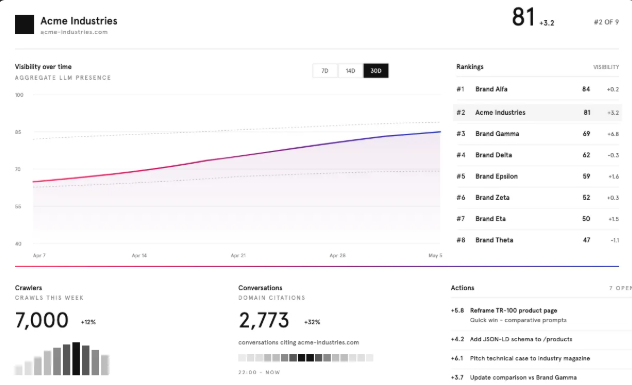Click darkest cell in citations heat strip
This screenshot has width=632, height=385.
coord(310,358)
